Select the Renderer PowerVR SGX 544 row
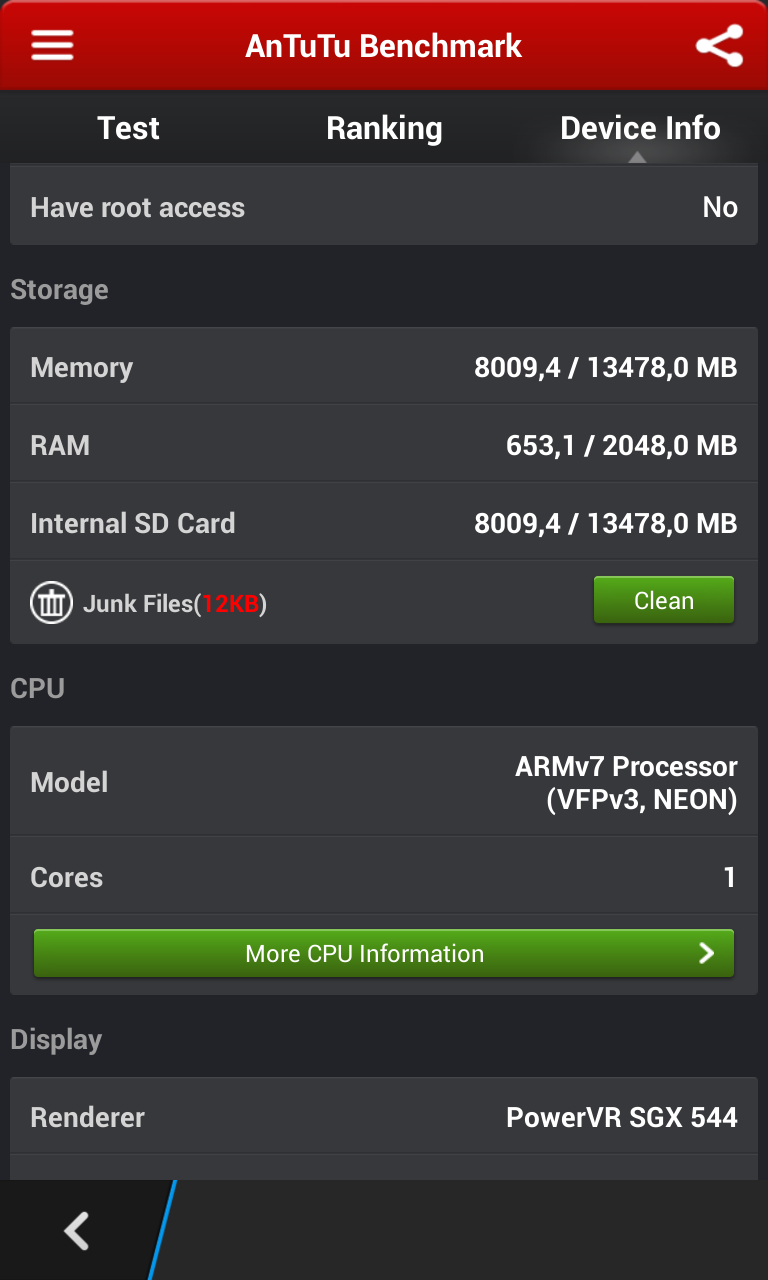This screenshot has width=768, height=1280. (384, 1117)
